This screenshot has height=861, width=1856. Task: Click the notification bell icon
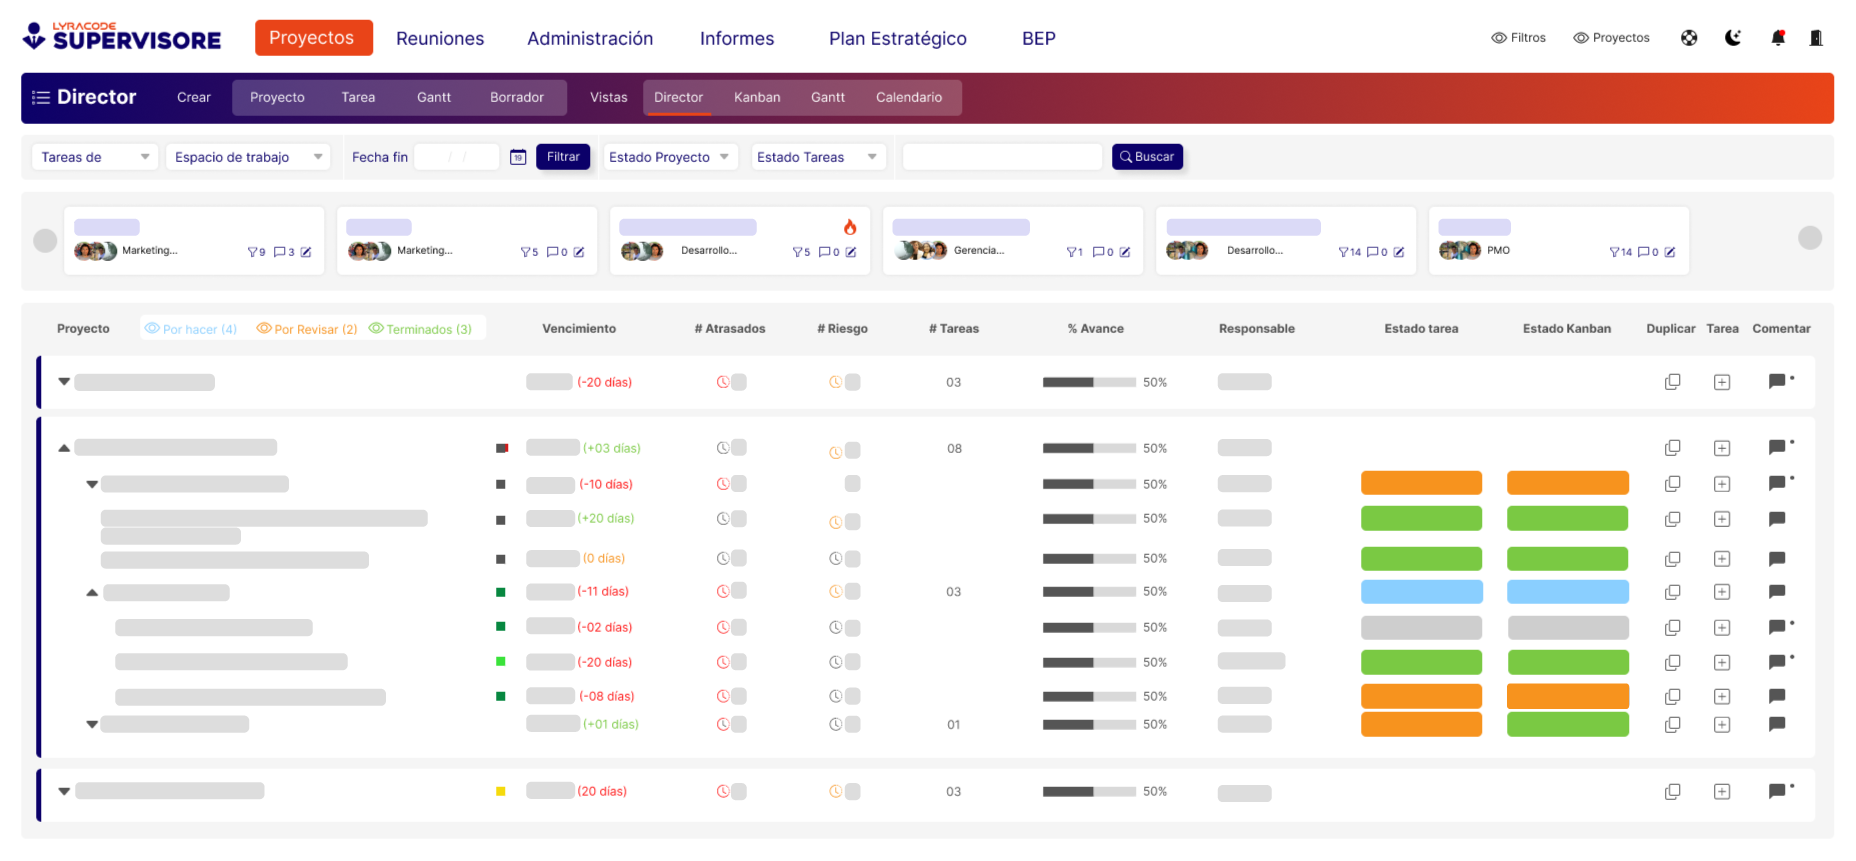[x=1777, y=38]
